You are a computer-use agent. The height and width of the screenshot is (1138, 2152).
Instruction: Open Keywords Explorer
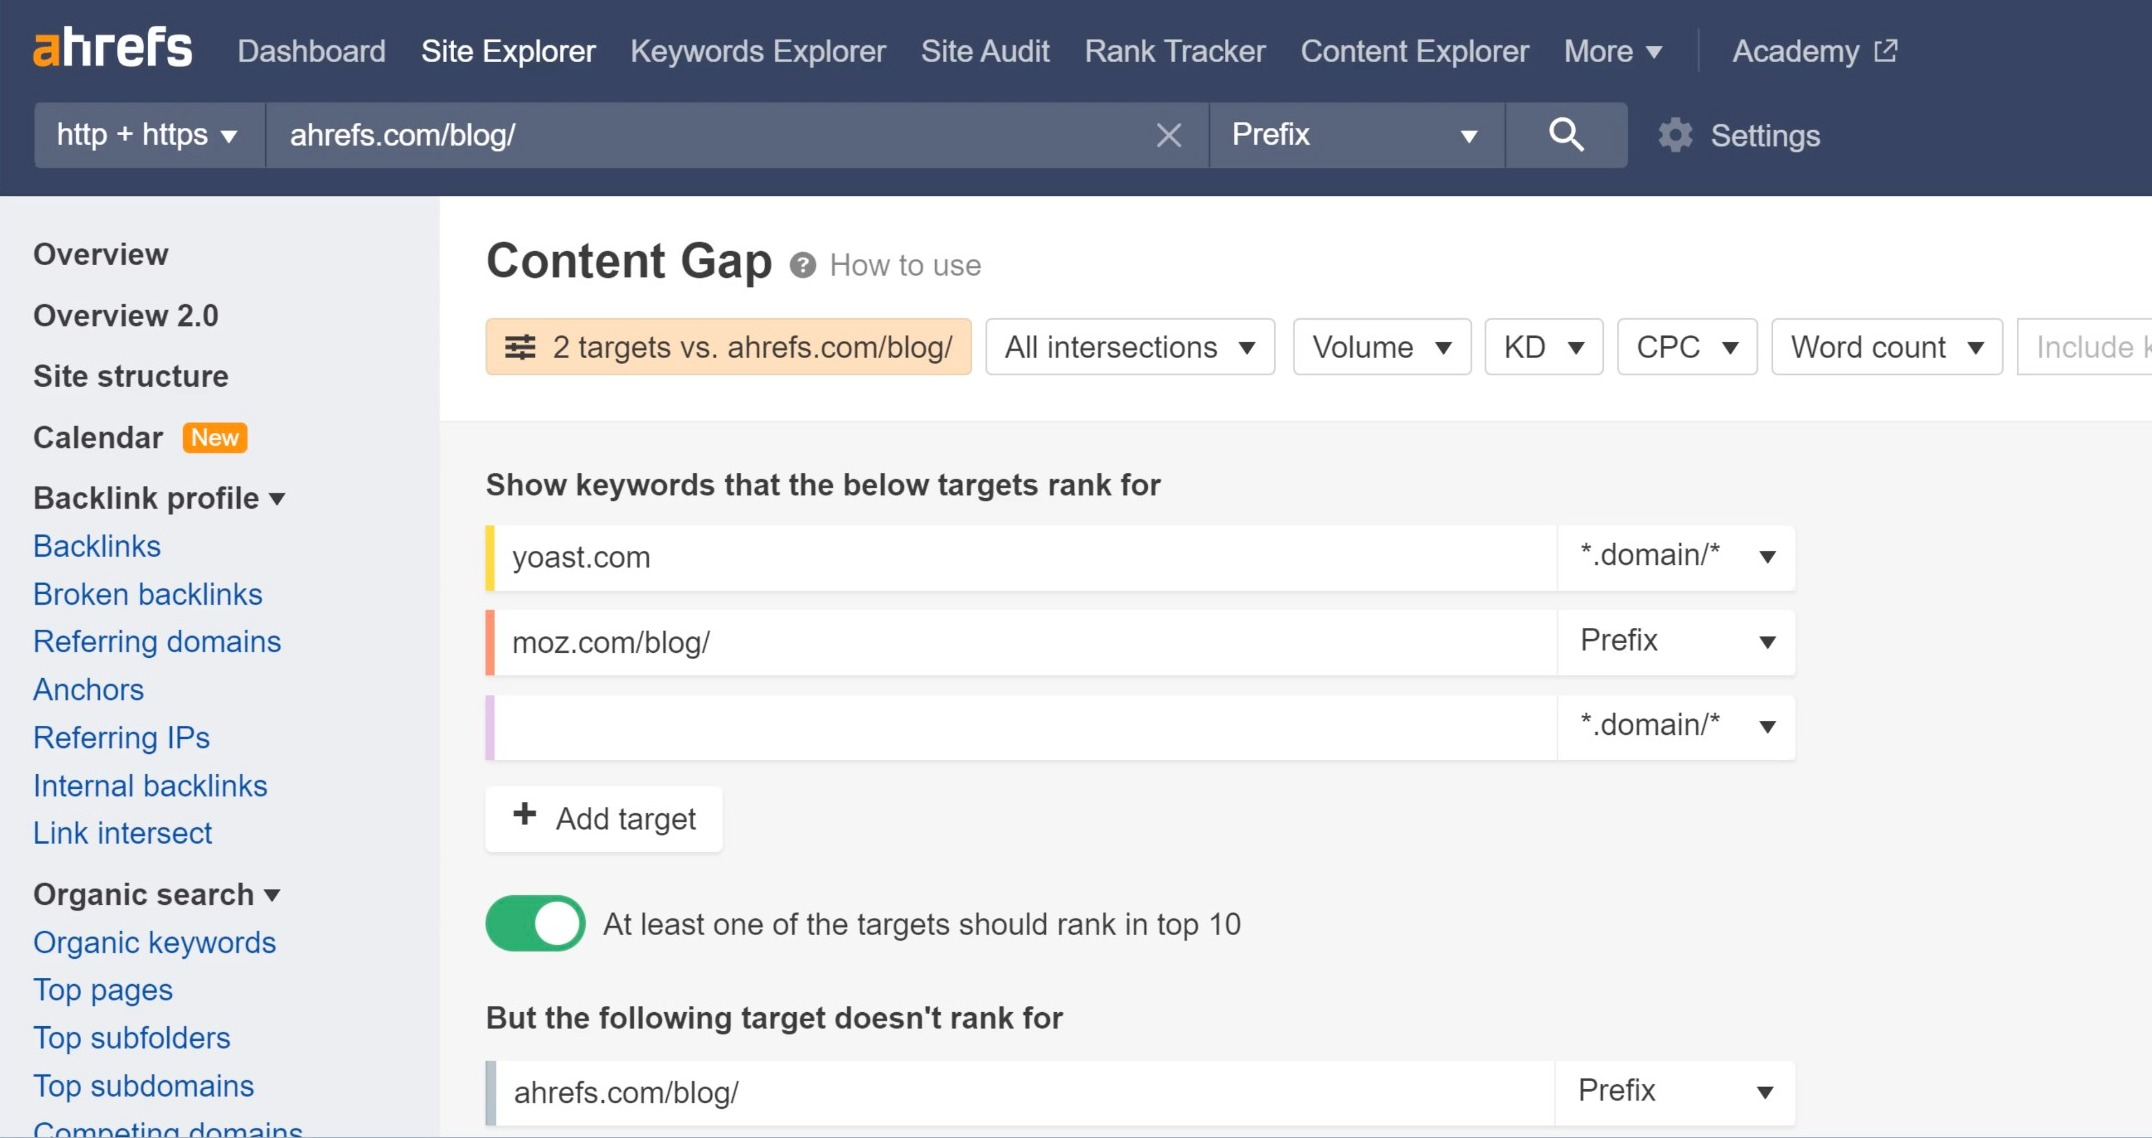(758, 51)
